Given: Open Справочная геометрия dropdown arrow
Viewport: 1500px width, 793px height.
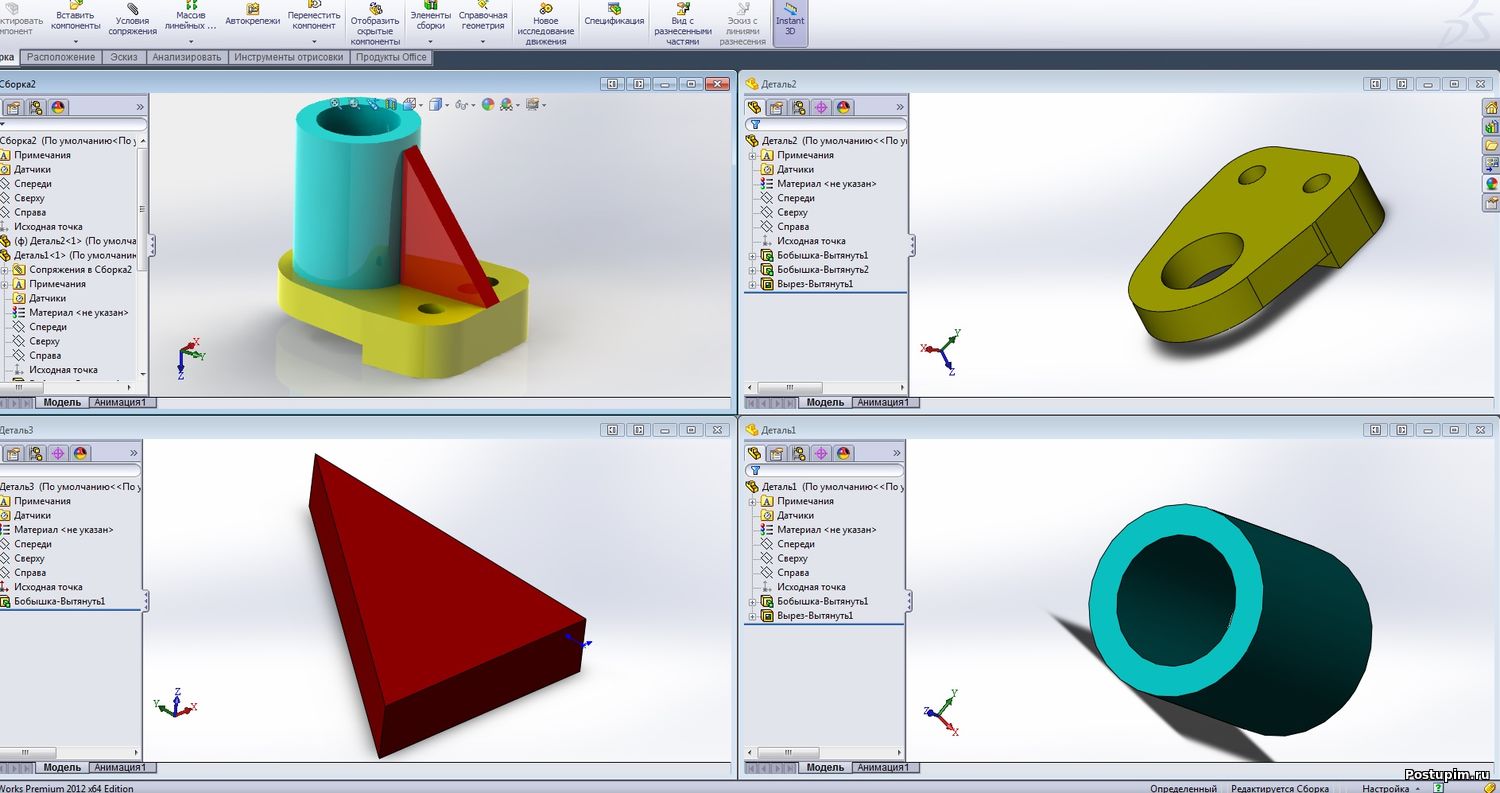Looking at the screenshot, I should (x=482, y=42).
